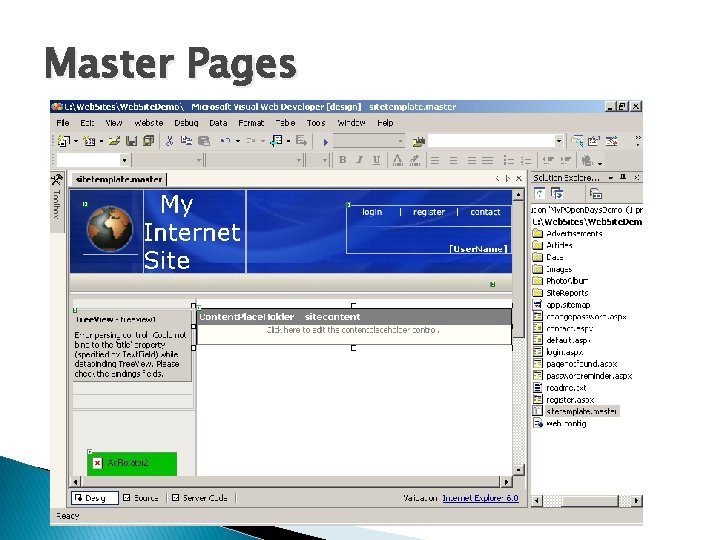Click the Paste toolbar icon
This screenshot has width=720, height=540.
(x=204, y=141)
